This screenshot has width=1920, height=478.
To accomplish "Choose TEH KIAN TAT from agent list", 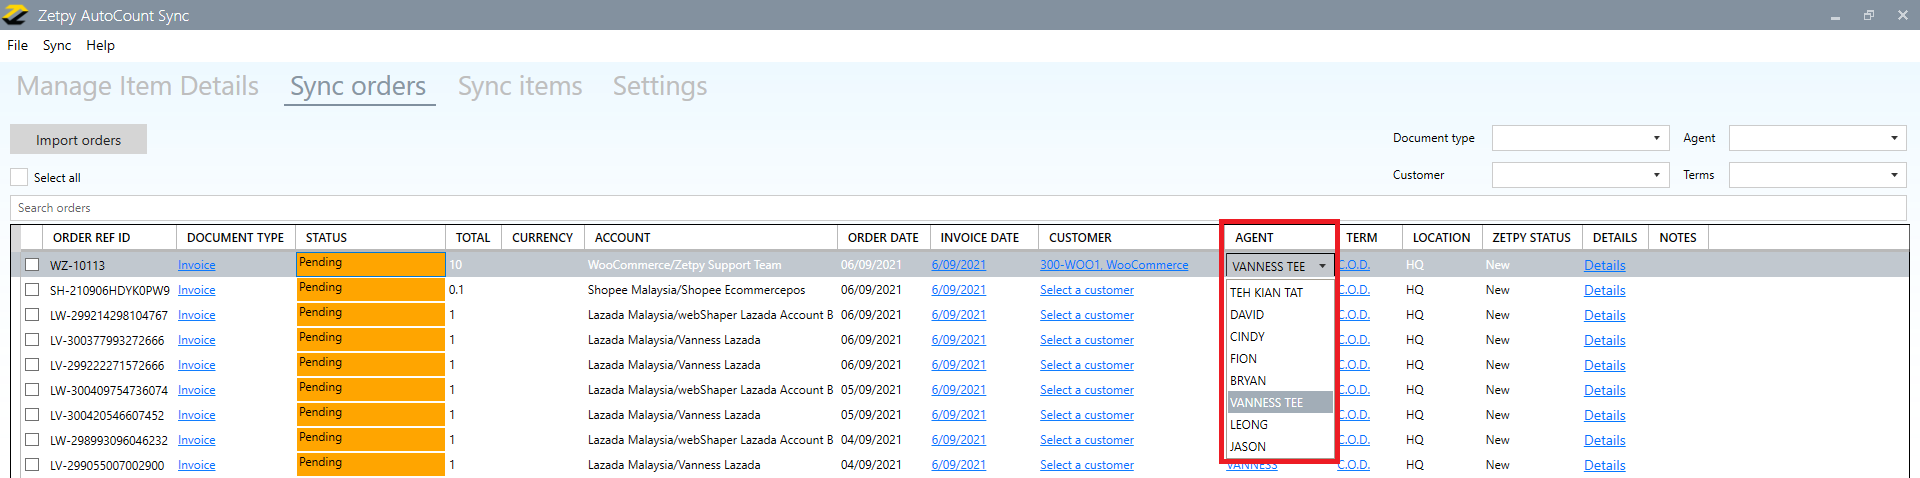I will tap(1280, 293).
